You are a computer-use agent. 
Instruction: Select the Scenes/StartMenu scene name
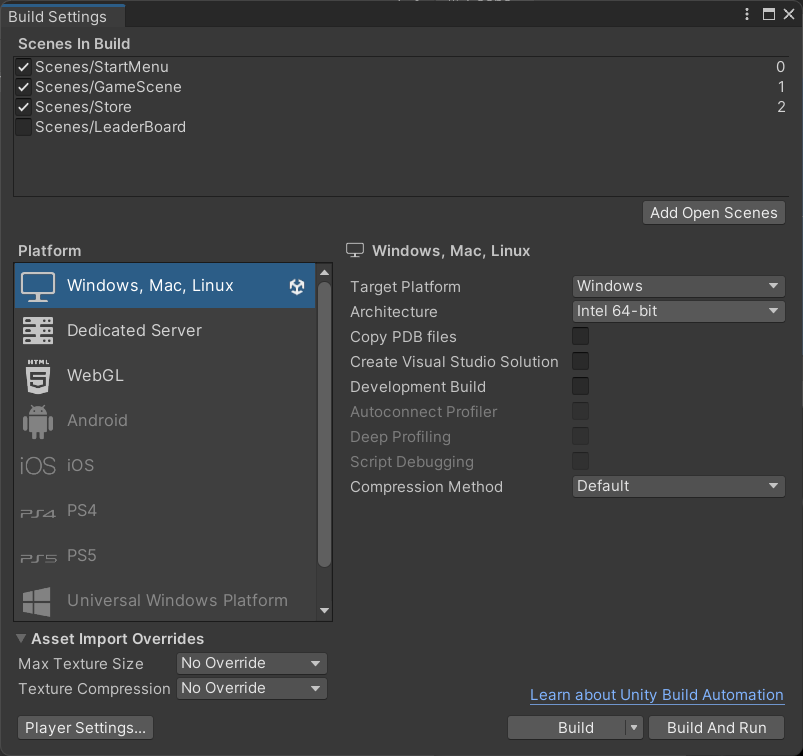[x=102, y=67]
